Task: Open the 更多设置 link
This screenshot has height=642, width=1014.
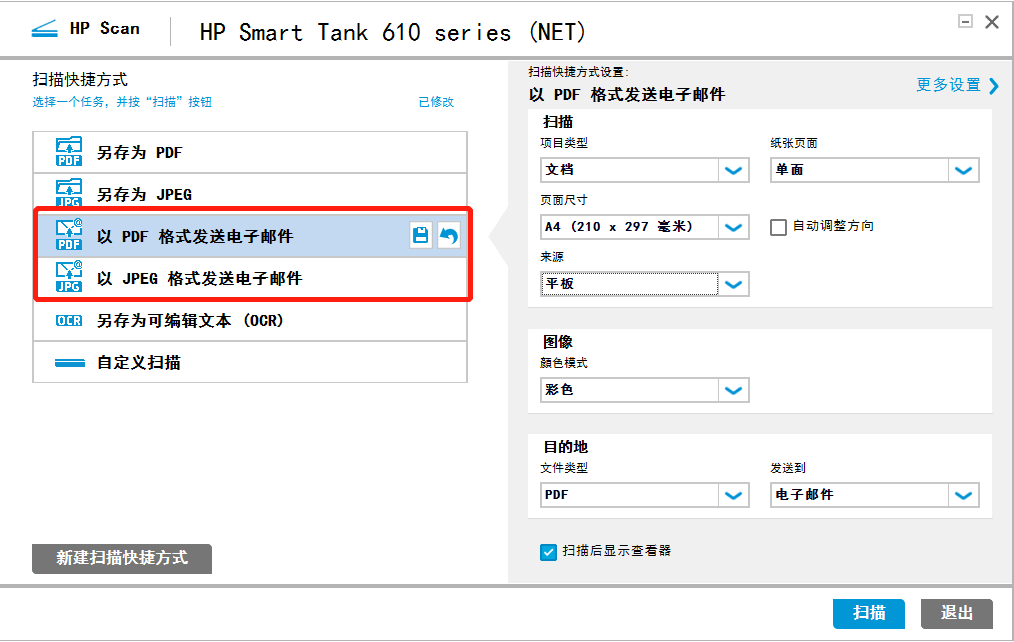Action: pyautogui.click(x=957, y=85)
